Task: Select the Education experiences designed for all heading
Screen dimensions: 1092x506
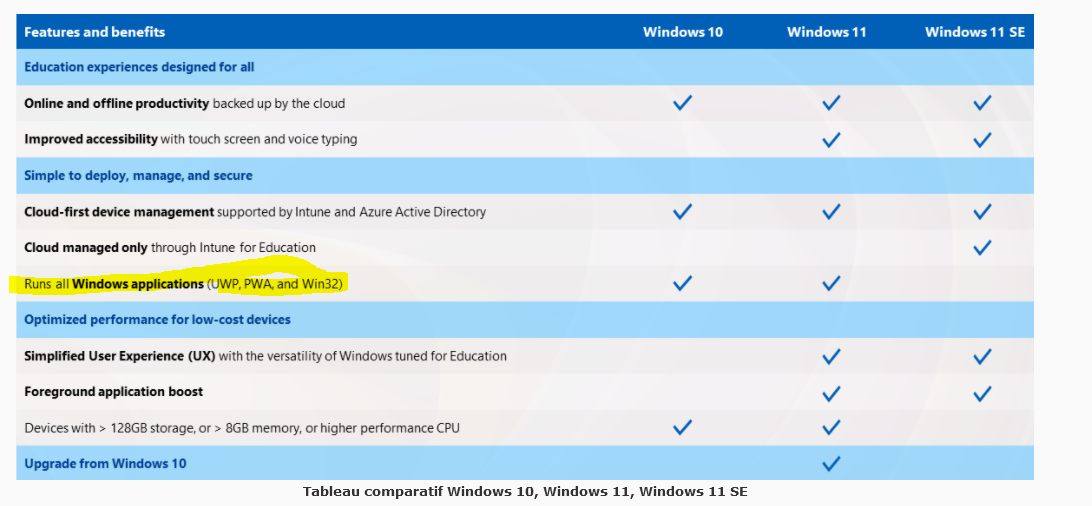Action: 139,68
